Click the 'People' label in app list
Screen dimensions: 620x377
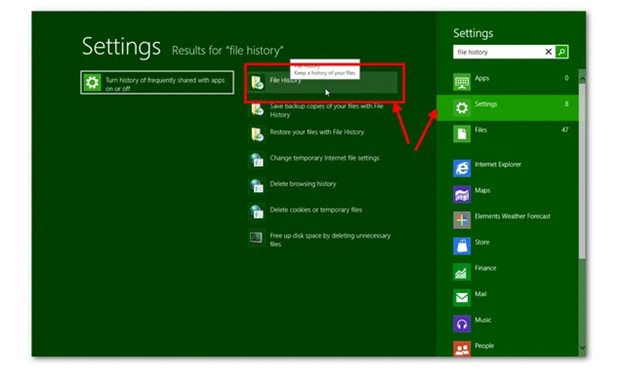point(484,346)
